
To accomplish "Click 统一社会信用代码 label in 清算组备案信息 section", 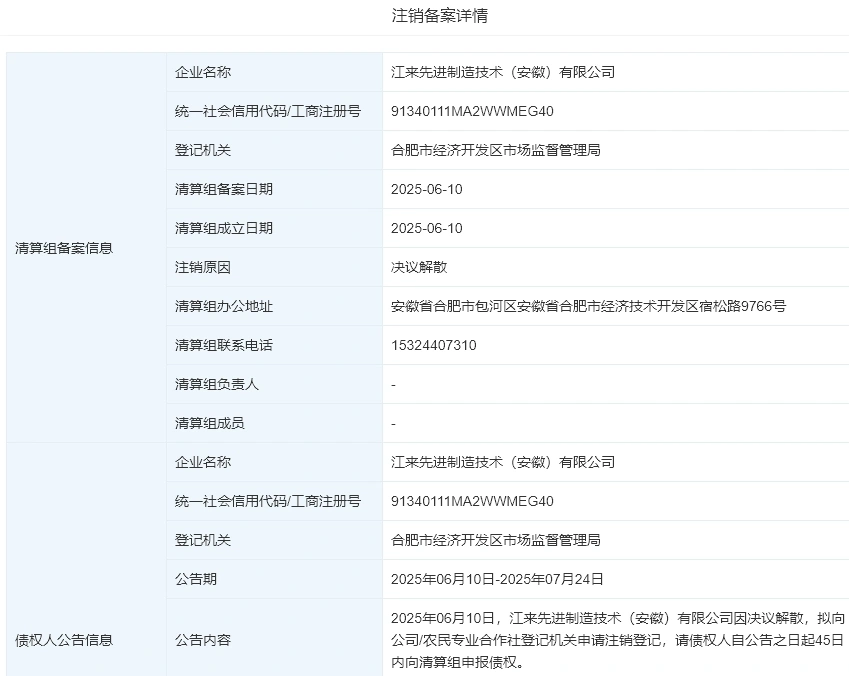I will [x=267, y=111].
